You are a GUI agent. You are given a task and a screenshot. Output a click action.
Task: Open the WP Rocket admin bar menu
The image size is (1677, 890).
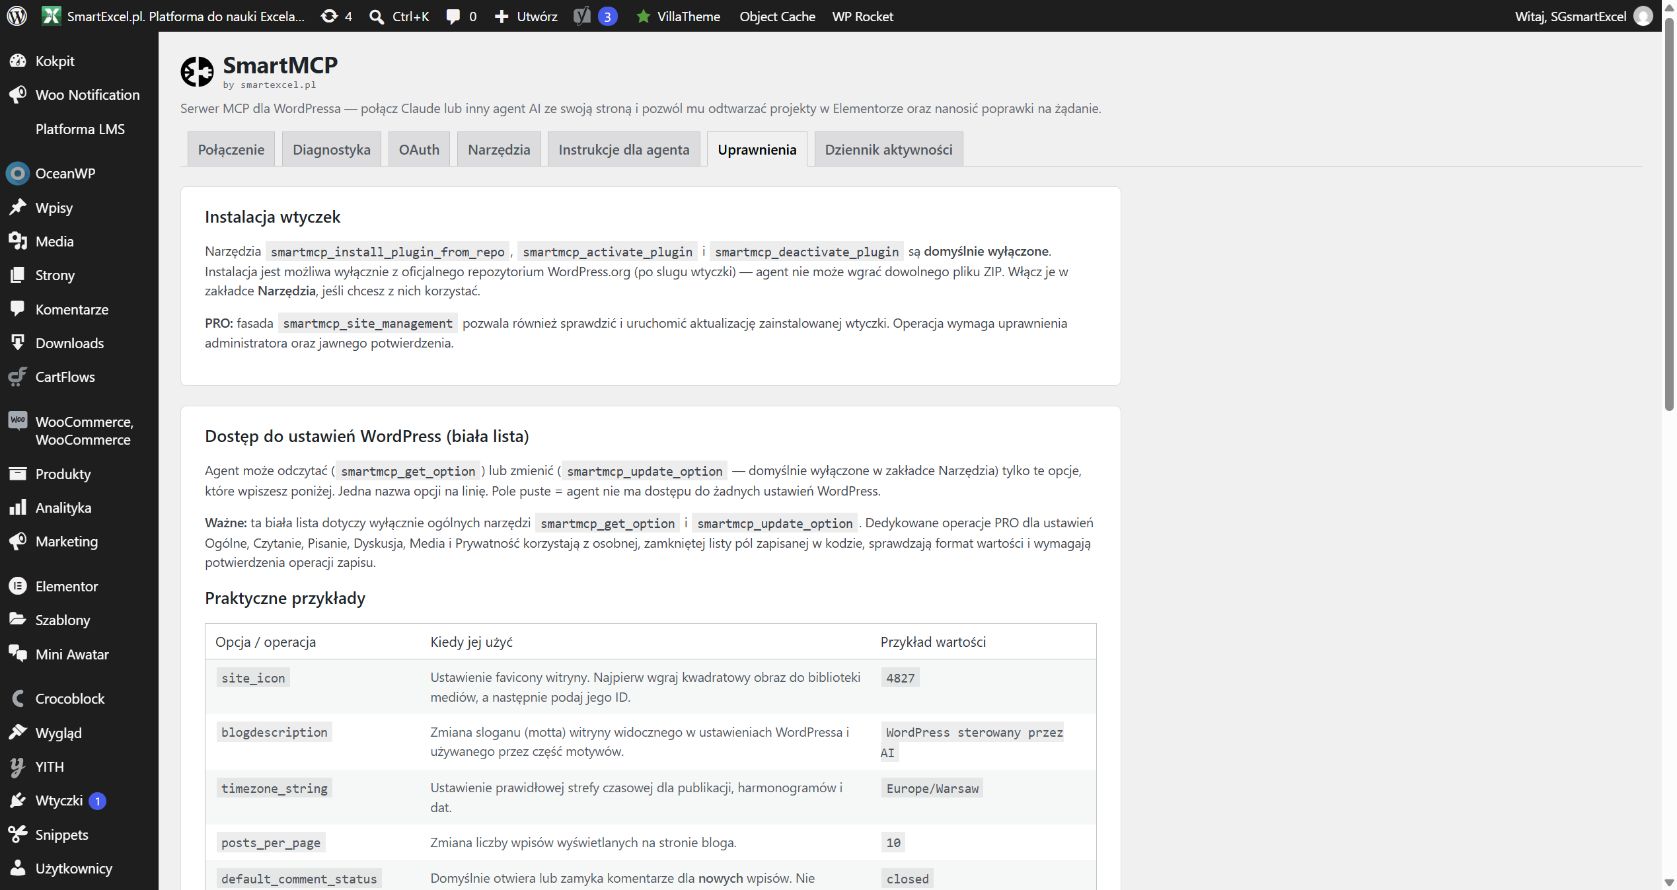tap(863, 16)
